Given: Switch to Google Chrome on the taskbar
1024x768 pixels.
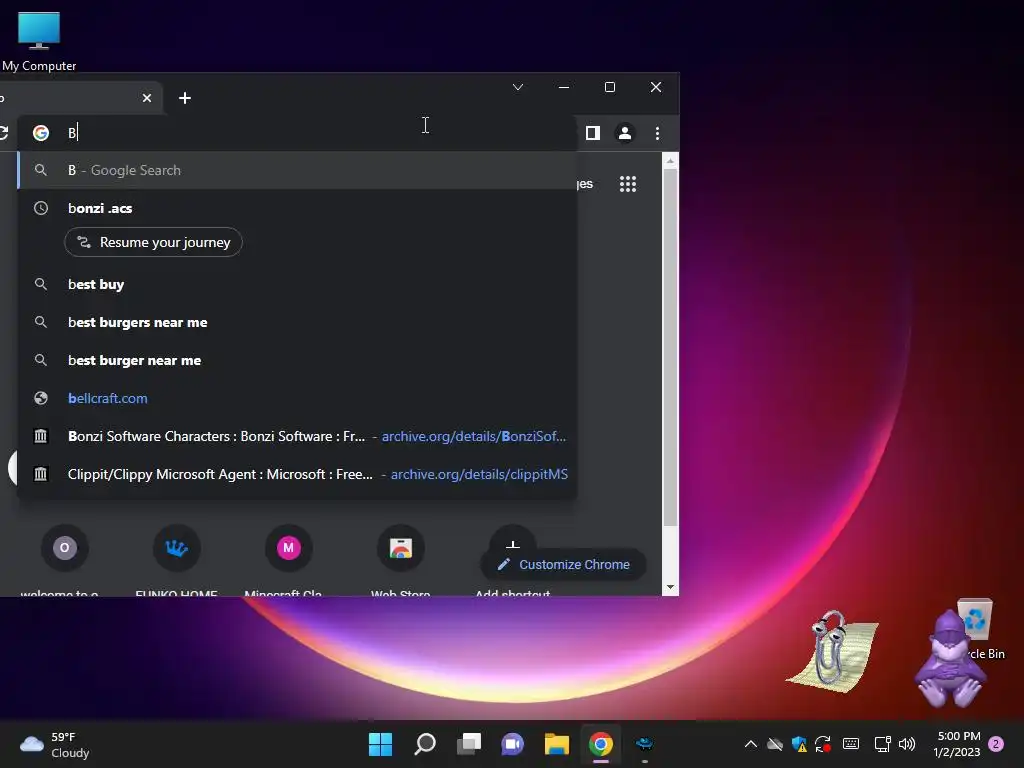Looking at the screenshot, I should point(601,744).
